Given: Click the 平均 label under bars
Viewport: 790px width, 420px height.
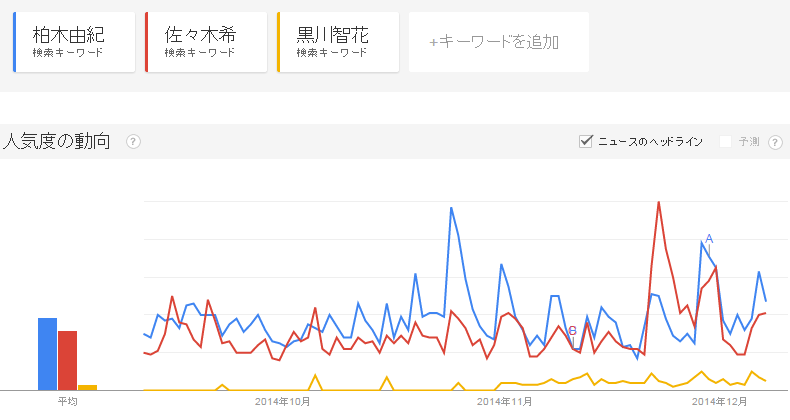Looking at the screenshot, I should pos(68,401).
